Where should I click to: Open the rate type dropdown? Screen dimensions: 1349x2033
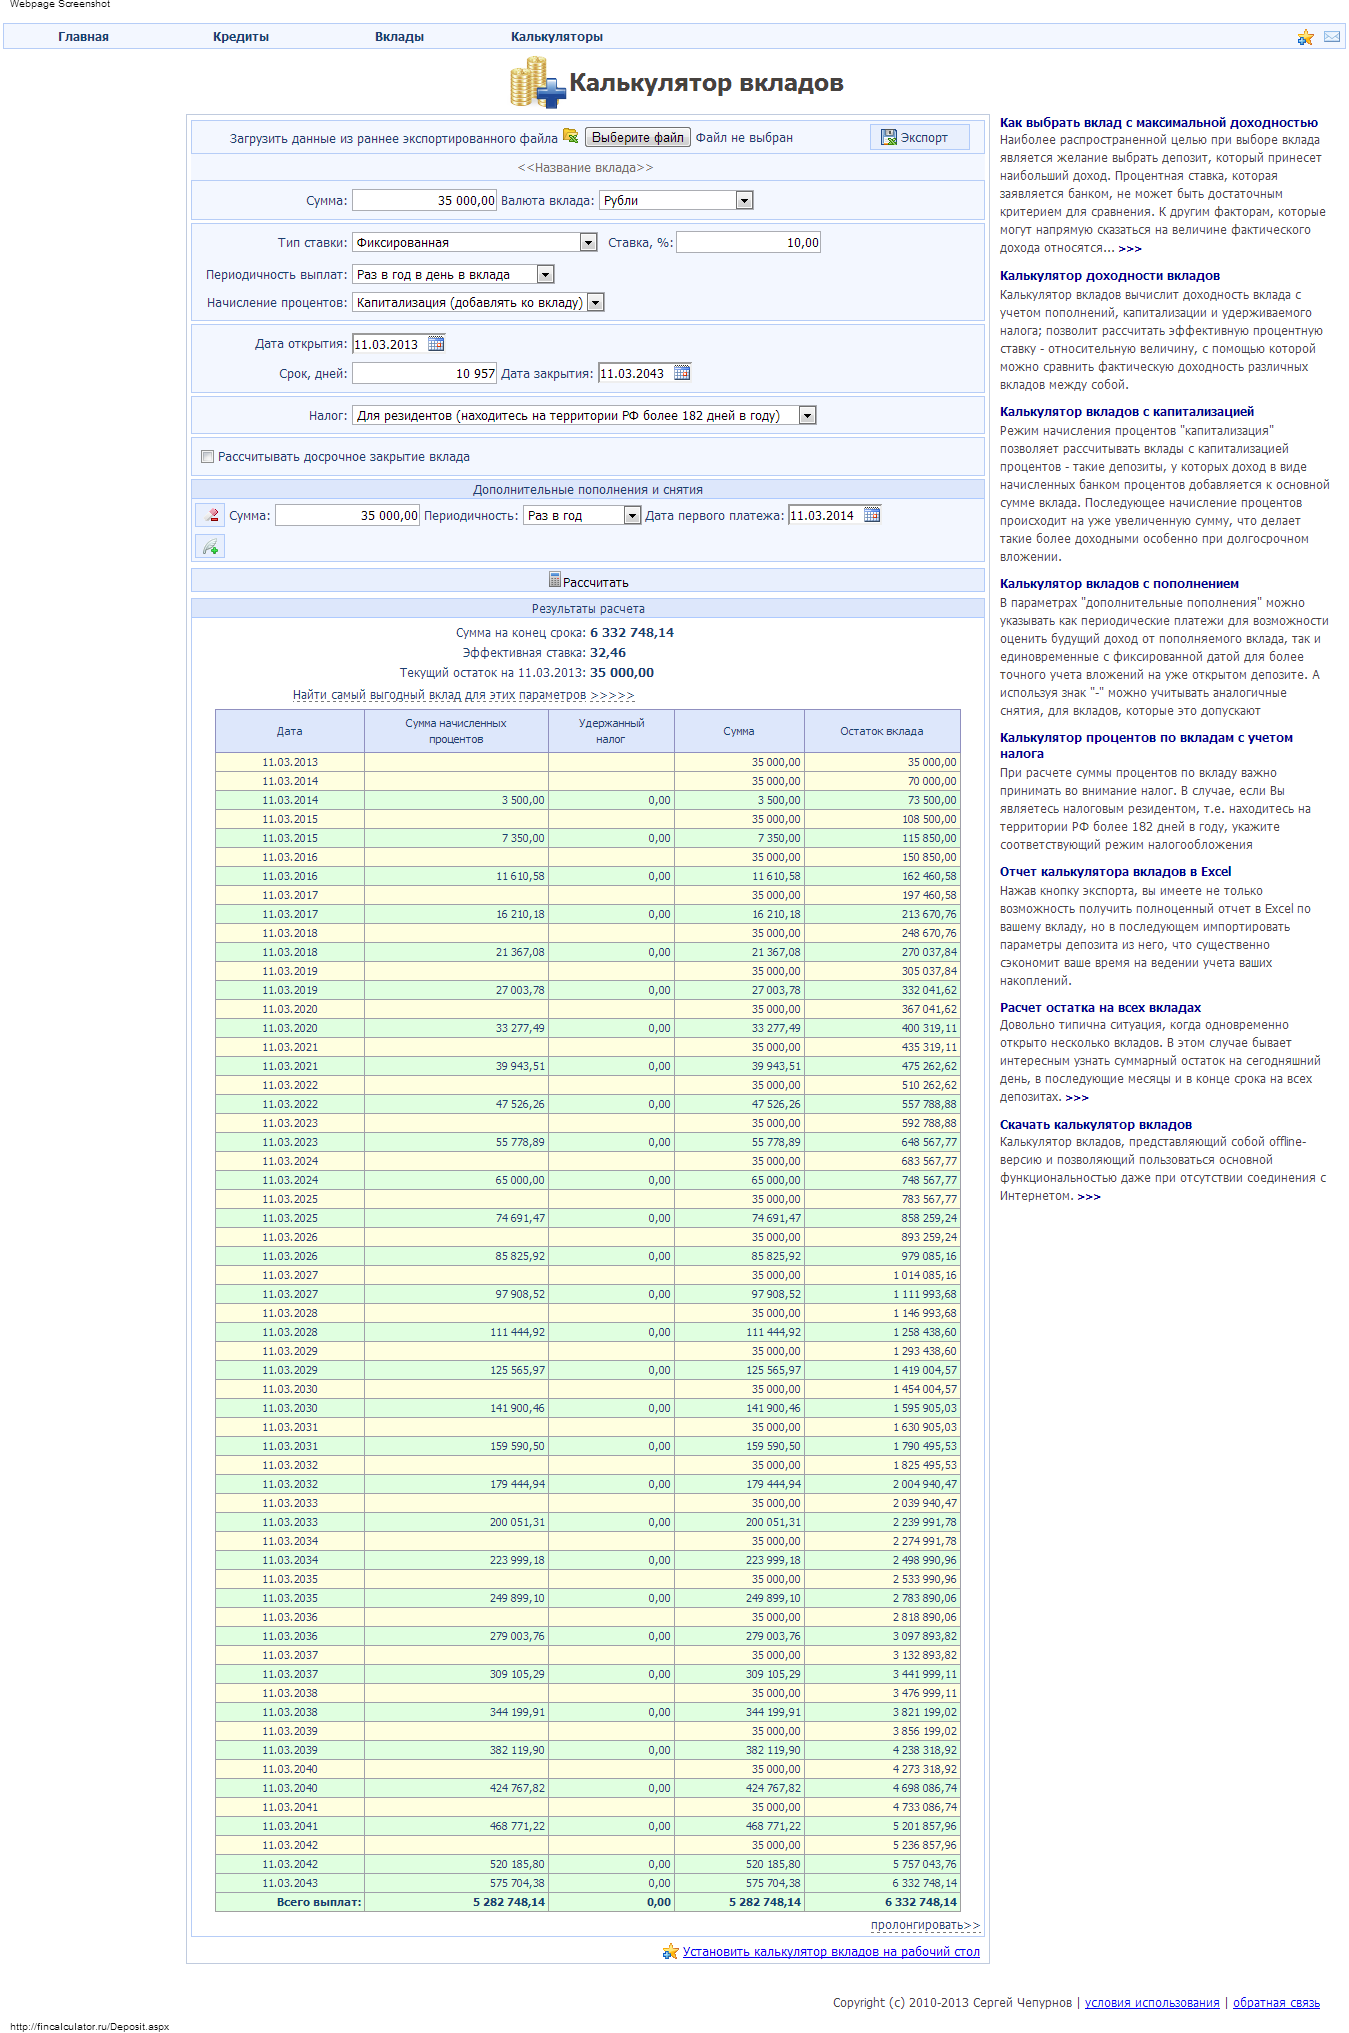pos(475,242)
